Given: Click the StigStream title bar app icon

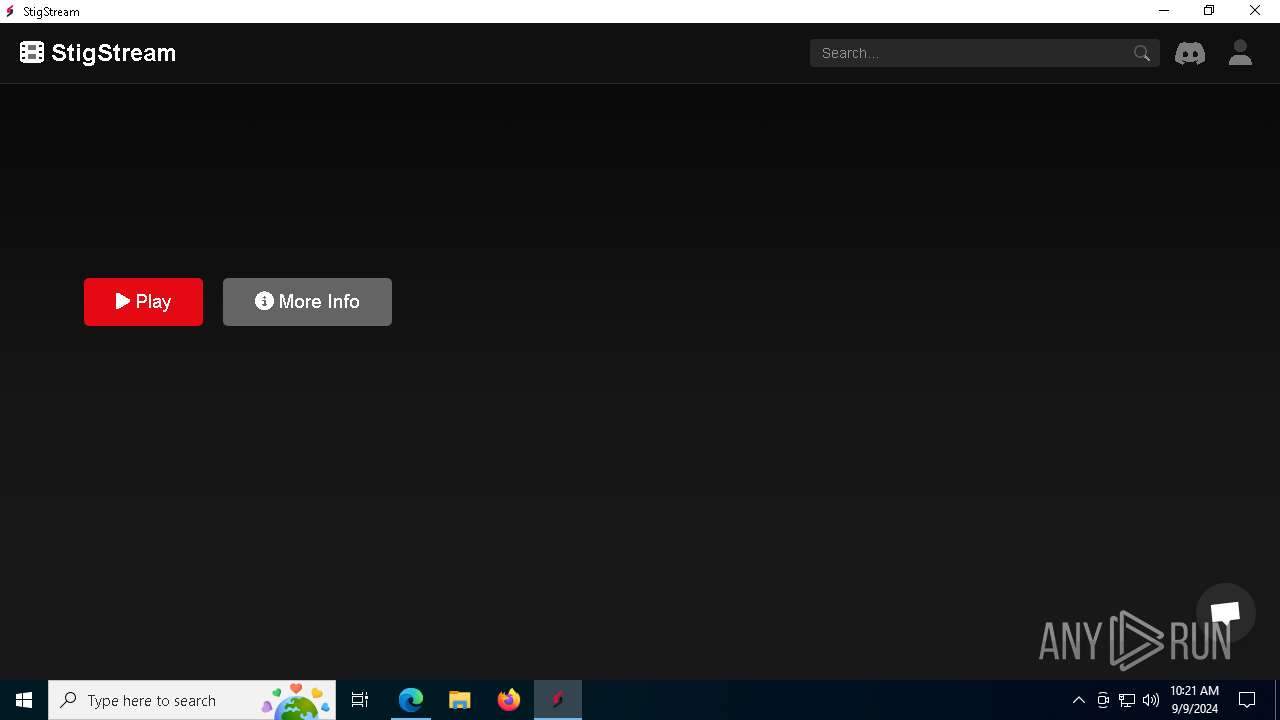Looking at the screenshot, I should [x=10, y=11].
